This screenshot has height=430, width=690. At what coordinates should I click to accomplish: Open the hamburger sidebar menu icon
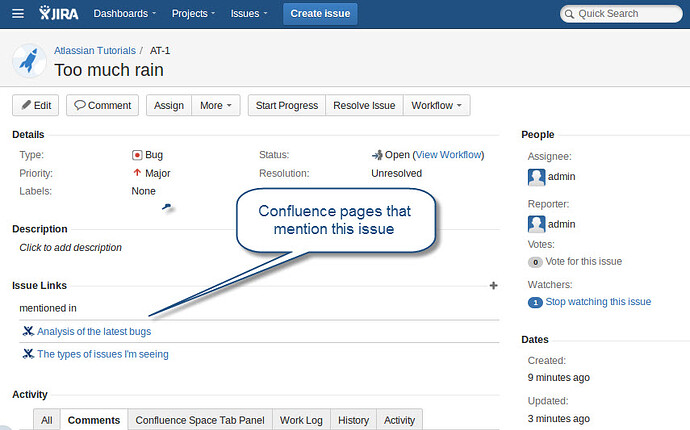click(x=18, y=14)
